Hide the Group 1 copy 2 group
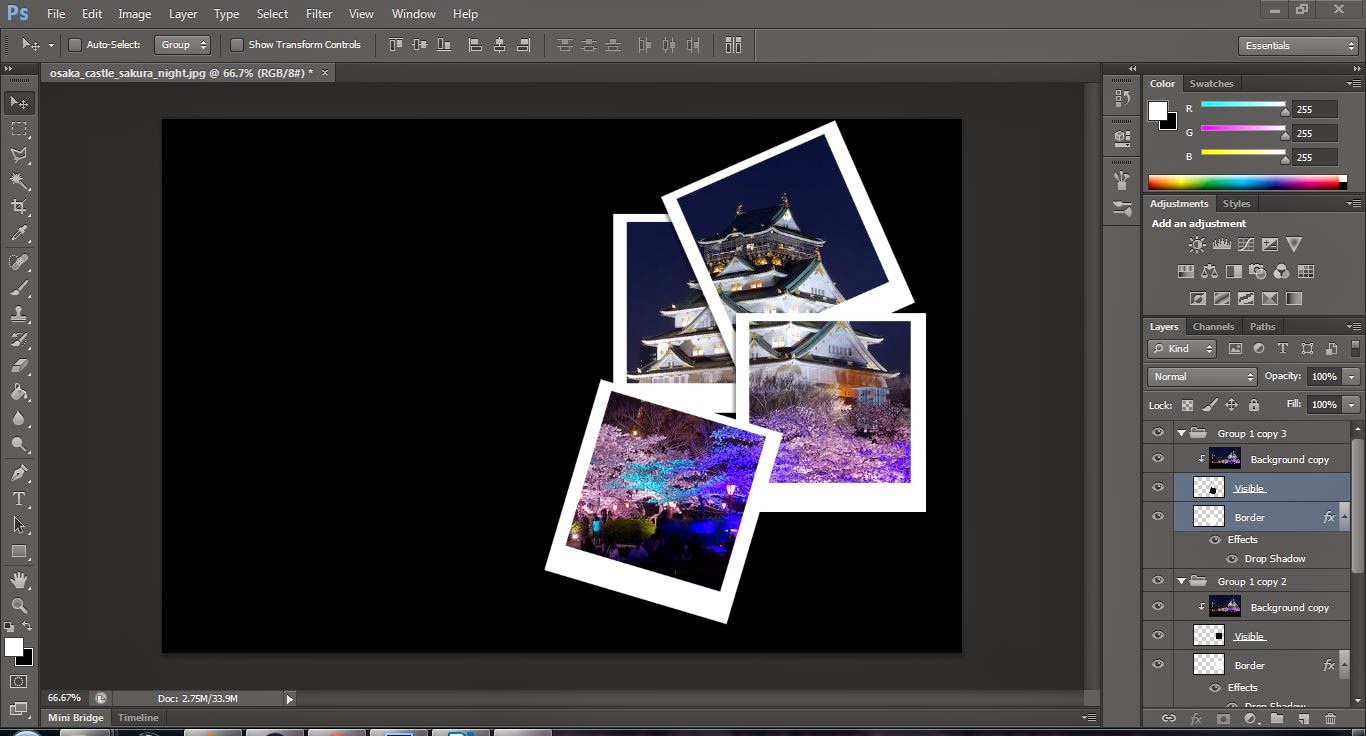1366x736 pixels. (1158, 581)
